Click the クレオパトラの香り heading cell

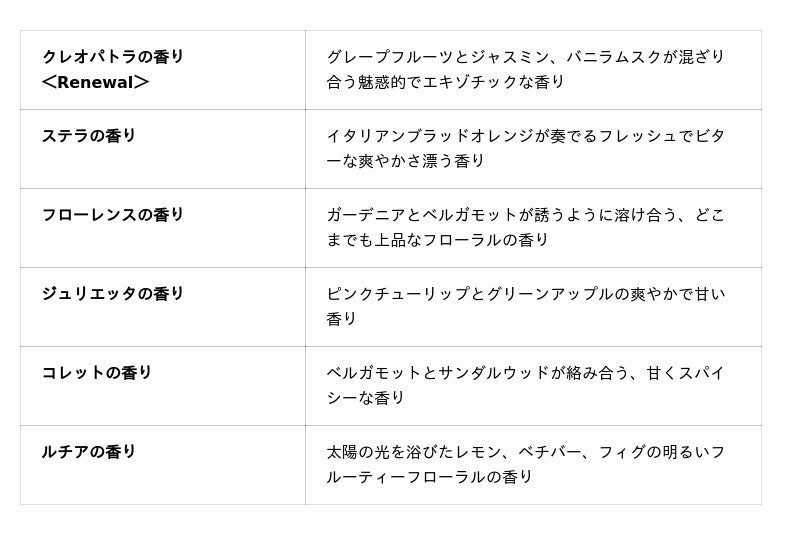tap(113, 57)
